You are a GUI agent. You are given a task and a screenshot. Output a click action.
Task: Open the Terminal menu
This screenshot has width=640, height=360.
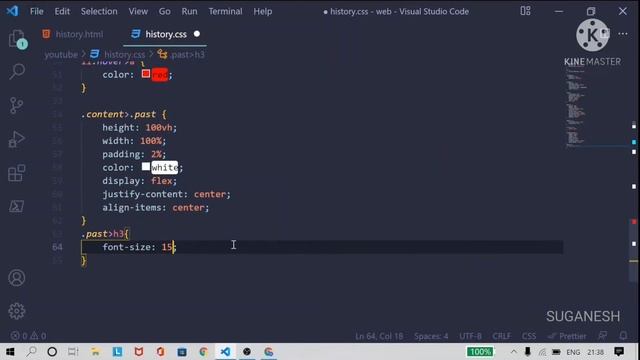coord(225,11)
